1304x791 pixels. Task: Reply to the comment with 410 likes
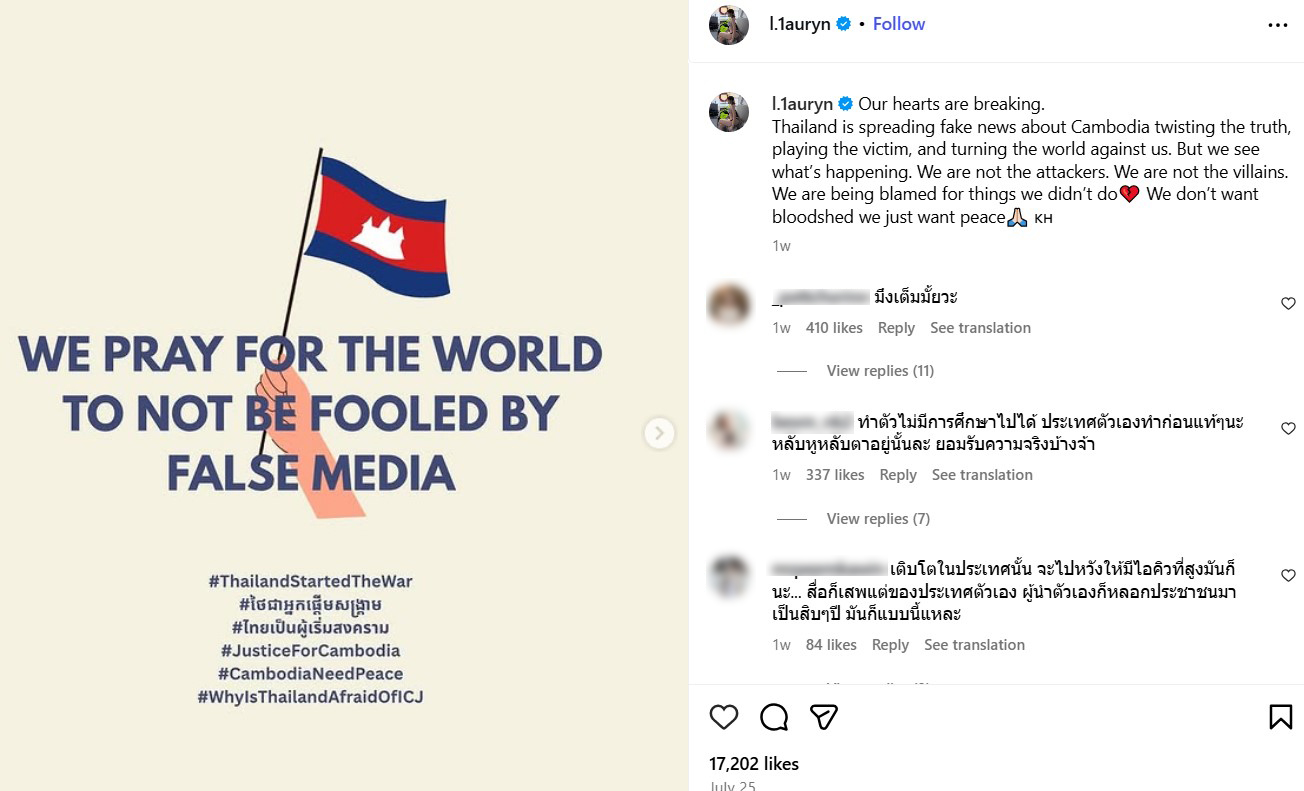896,328
